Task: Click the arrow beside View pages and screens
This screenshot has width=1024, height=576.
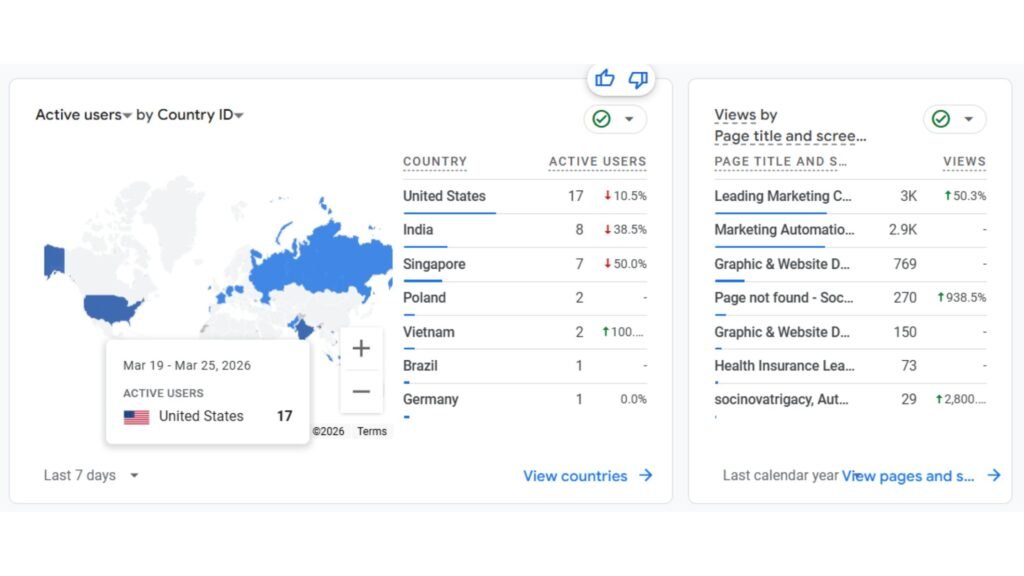Action: 993,476
